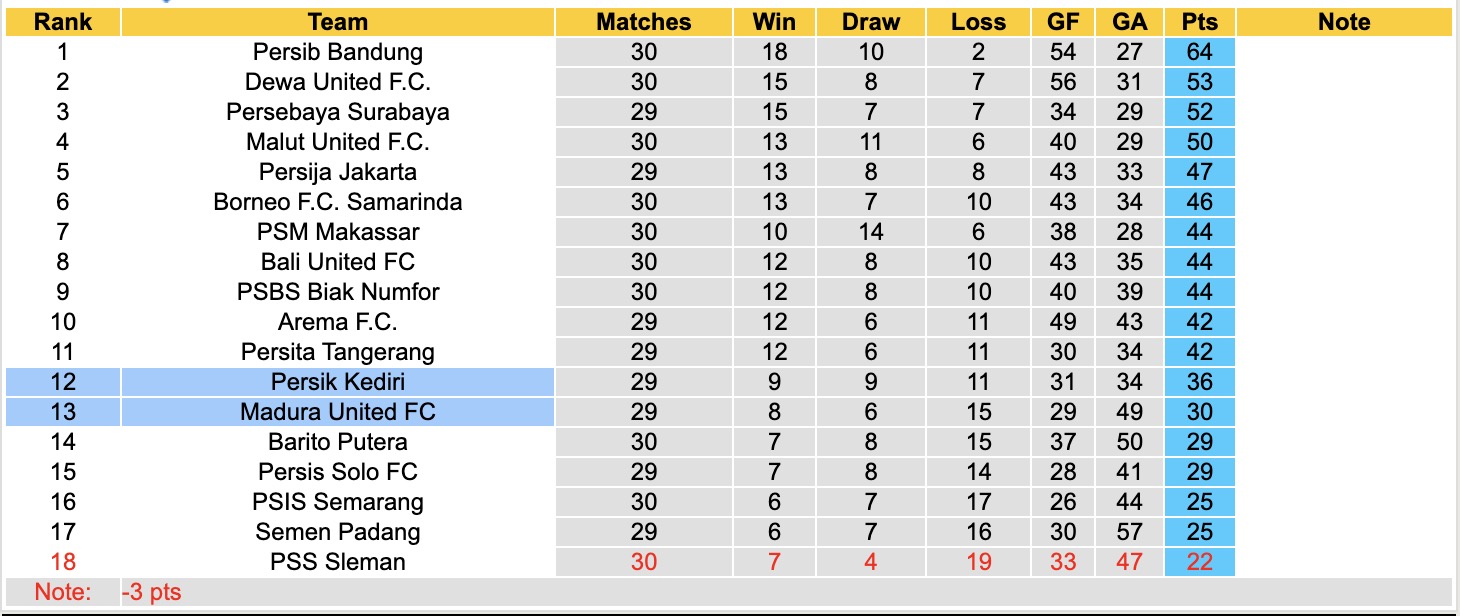Select the Note column header
The width and height of the screenshot is (1460, 616).
click(x=1344, y=22)
